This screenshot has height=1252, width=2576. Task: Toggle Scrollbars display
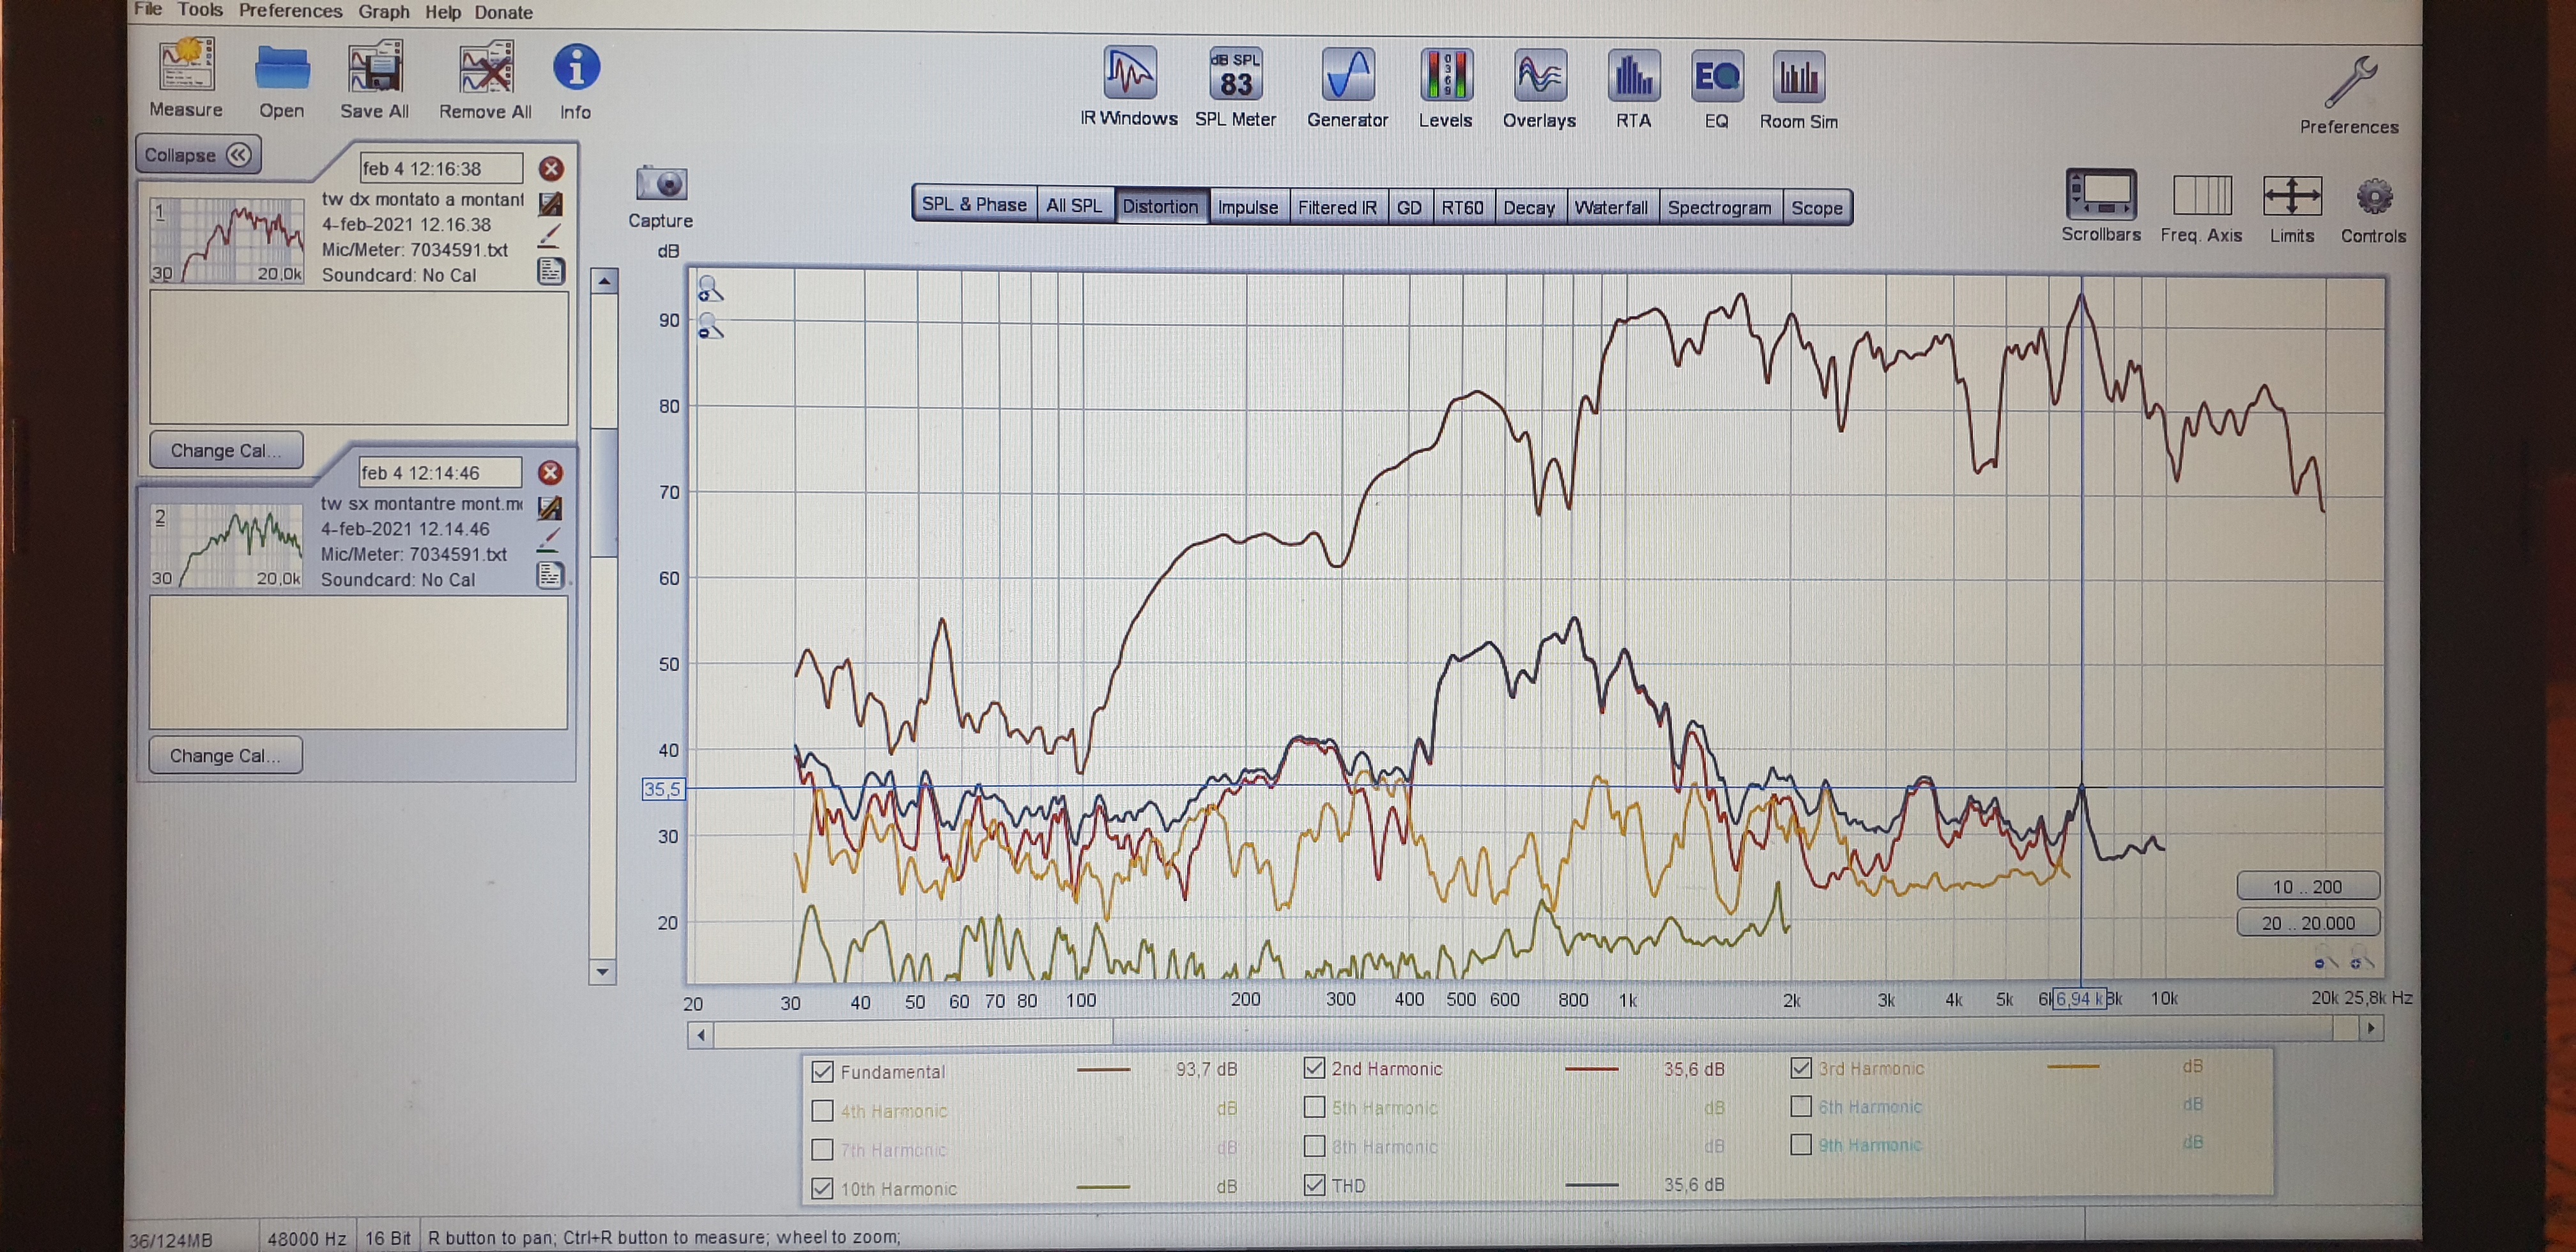[2101, 194]
